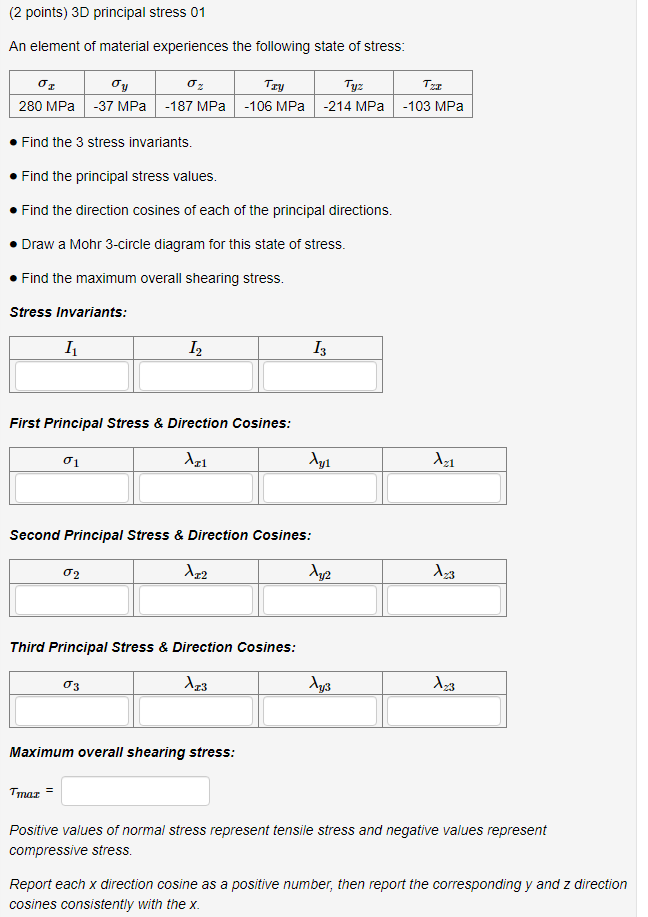Click the τmax shearing stress input field
This screenshot has width=648, height=917.
[134, 790]
